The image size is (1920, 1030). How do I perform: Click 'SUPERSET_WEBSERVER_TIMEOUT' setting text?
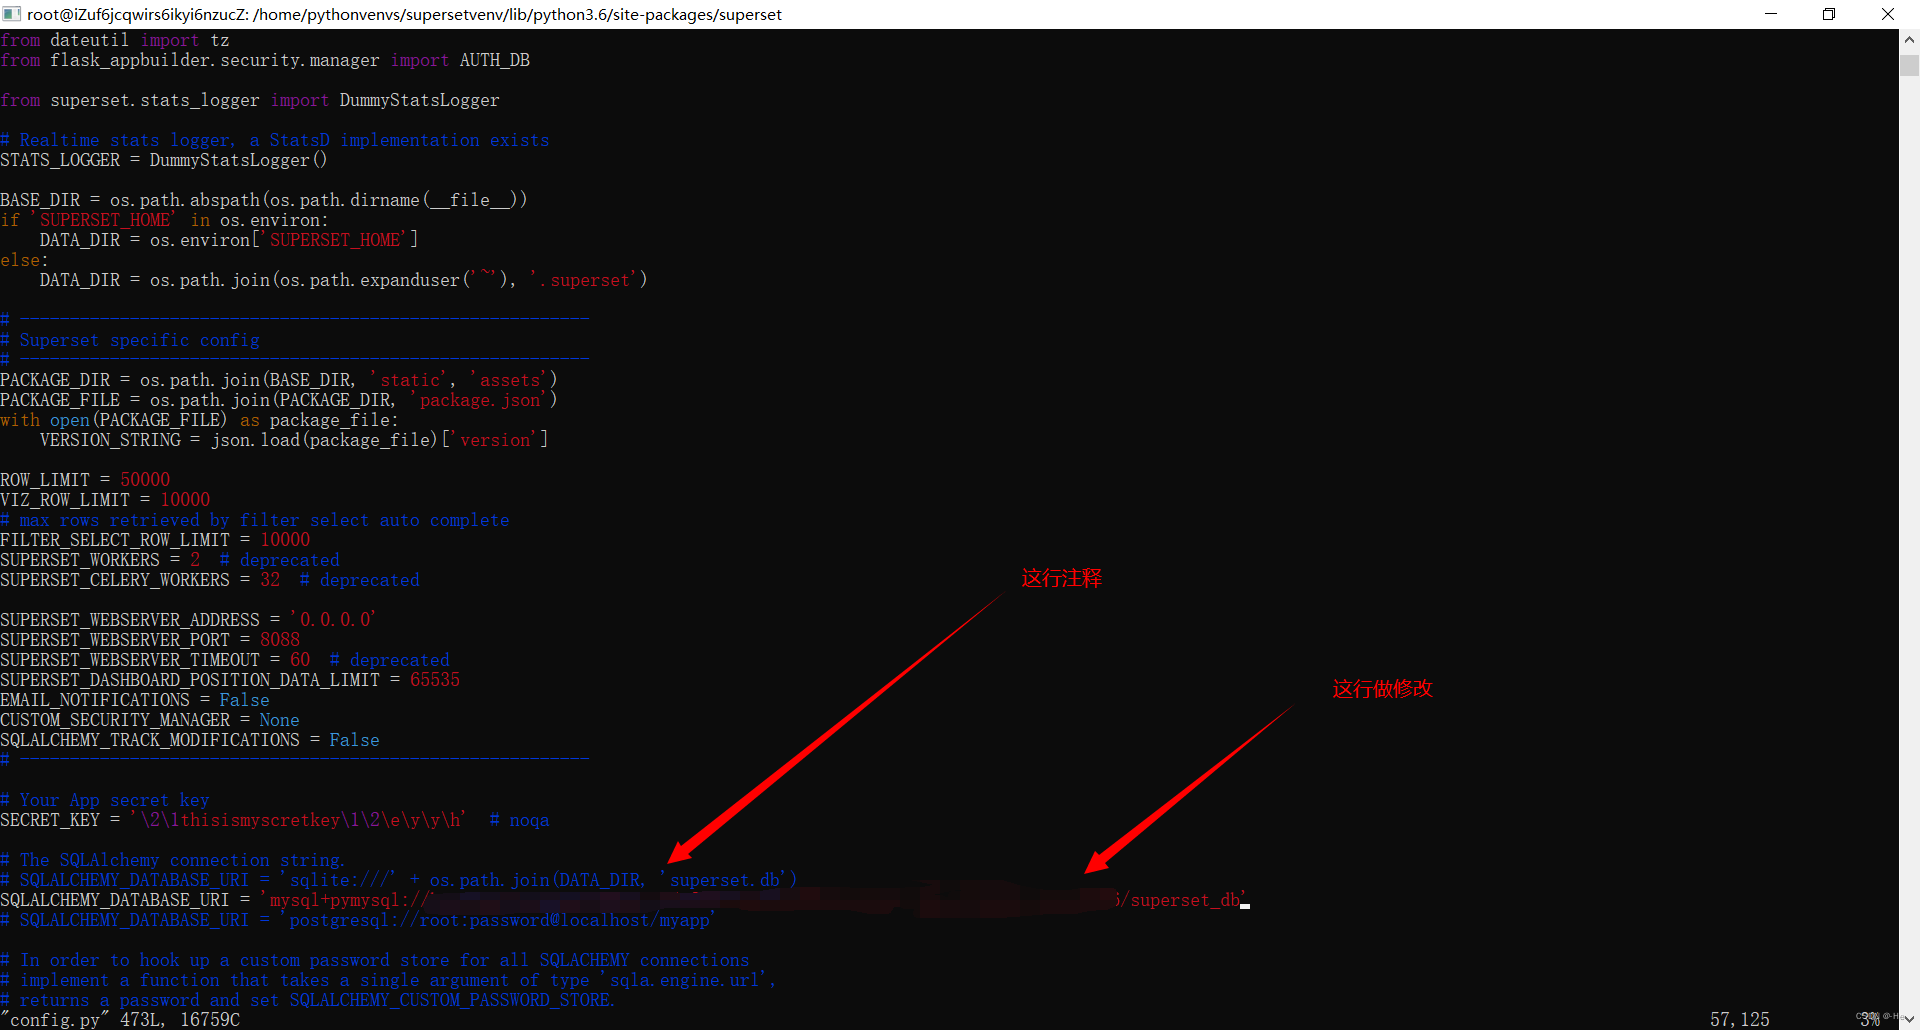pyautogui.click(x=130, y=660)
